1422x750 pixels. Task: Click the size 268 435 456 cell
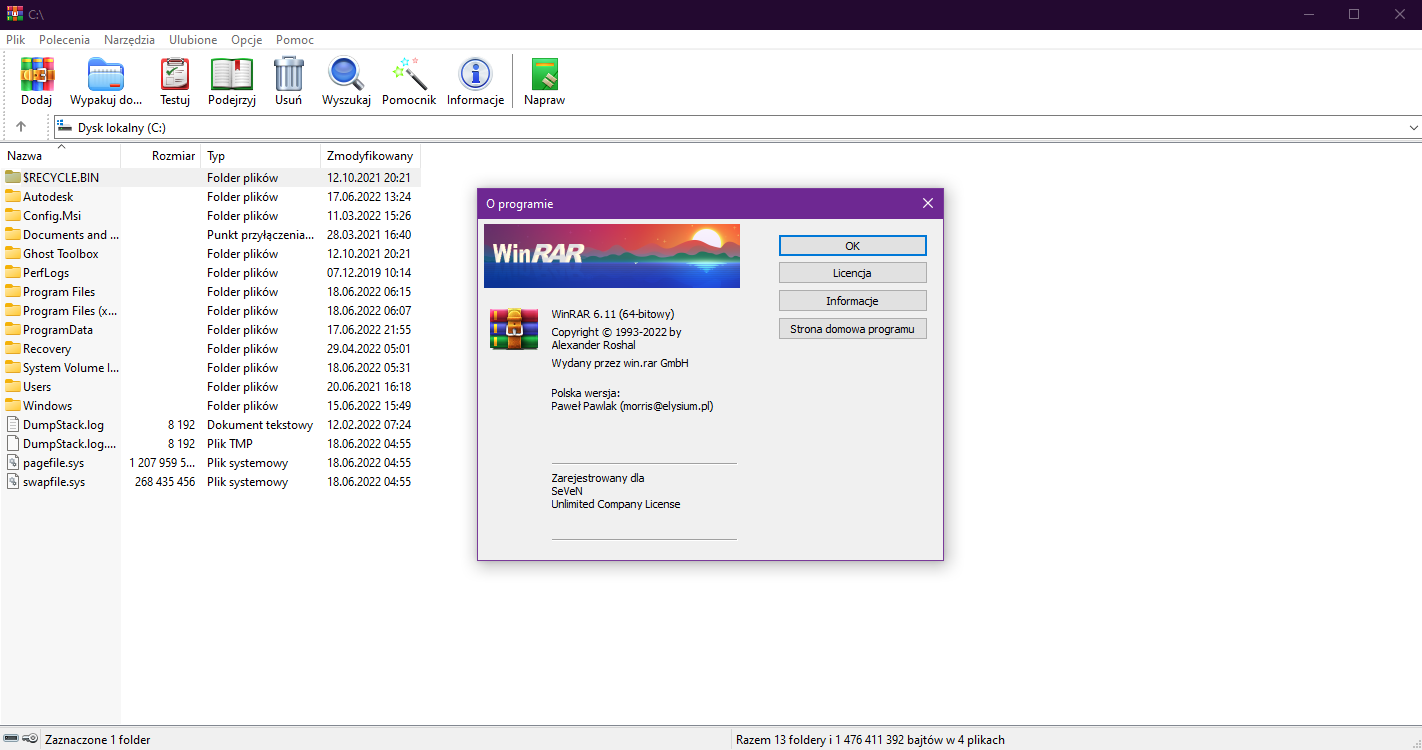coord(165,482)
